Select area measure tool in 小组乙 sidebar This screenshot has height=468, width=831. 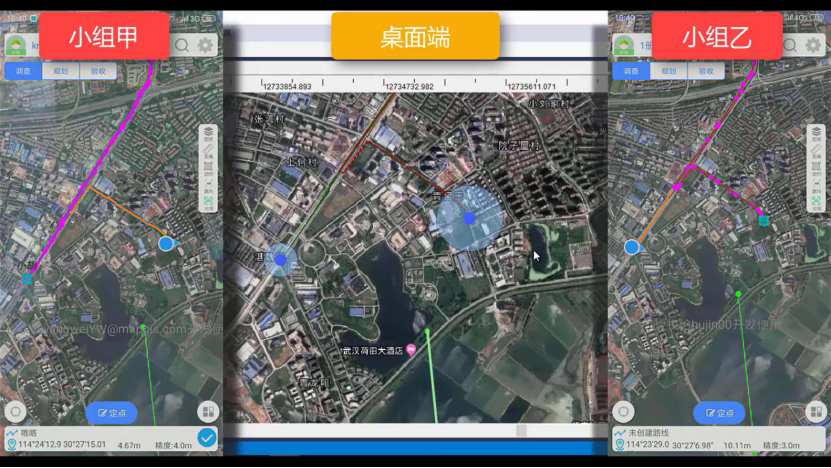click(816, 169)
